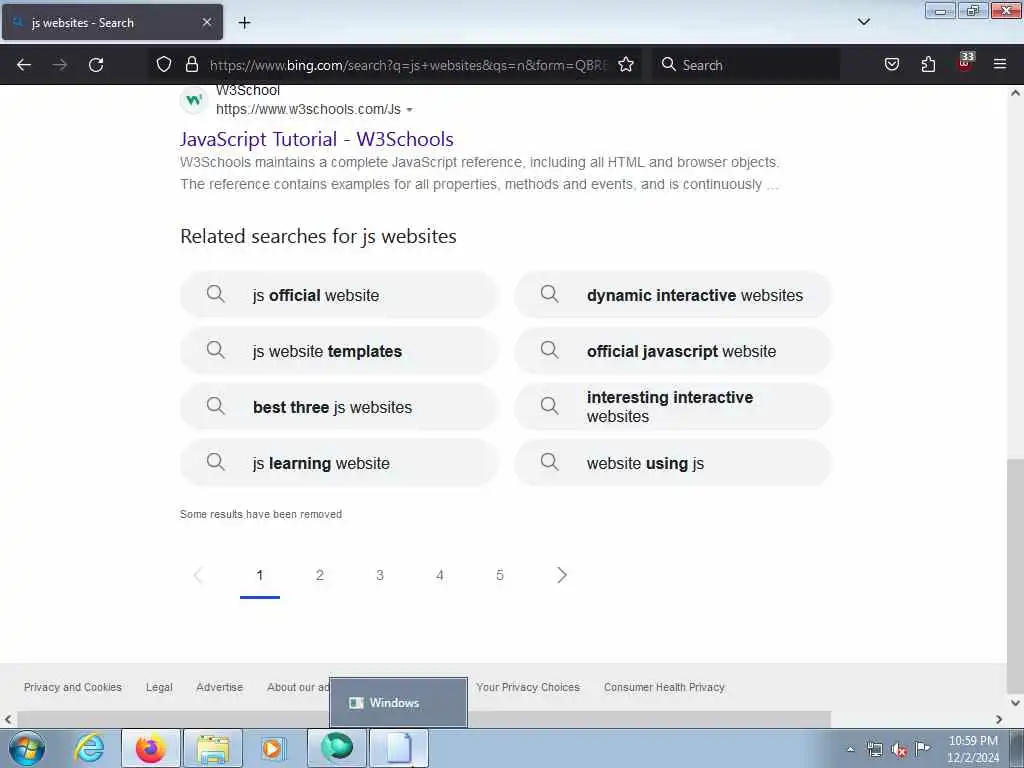
Task: Open the Firefox hamburger menu
Action: point(1000,64)
